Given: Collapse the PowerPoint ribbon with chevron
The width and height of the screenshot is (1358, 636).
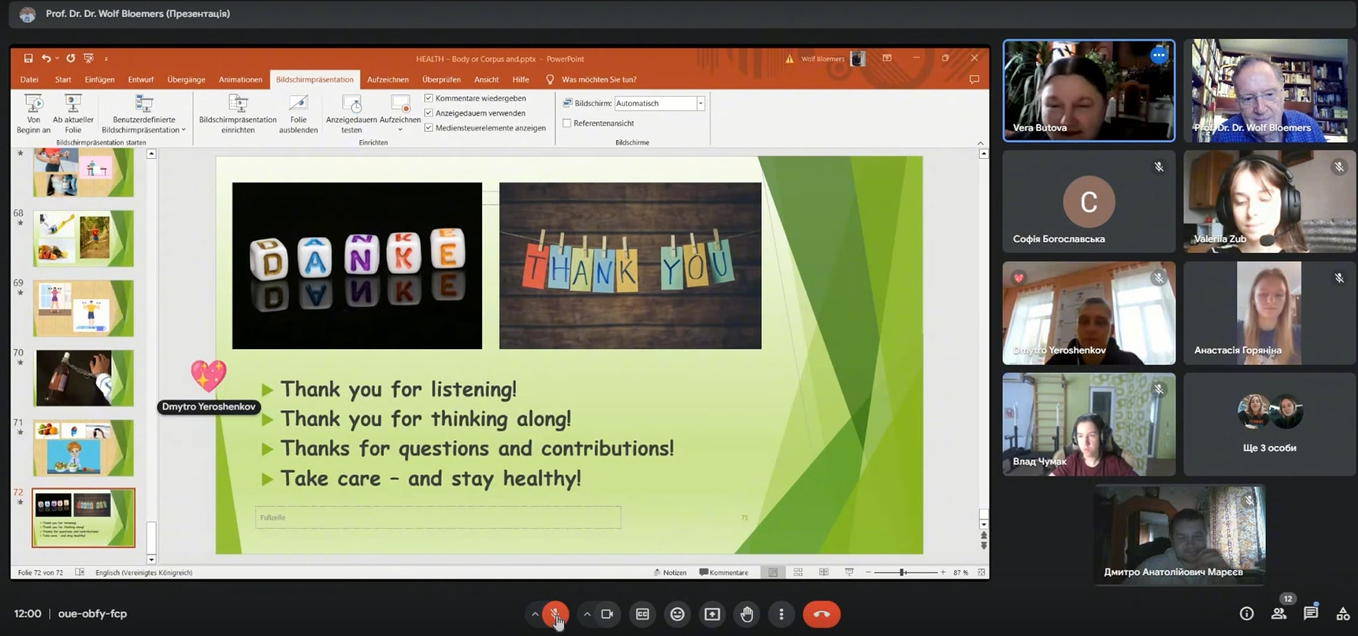Looking at the screenshot, I should 980,143.
